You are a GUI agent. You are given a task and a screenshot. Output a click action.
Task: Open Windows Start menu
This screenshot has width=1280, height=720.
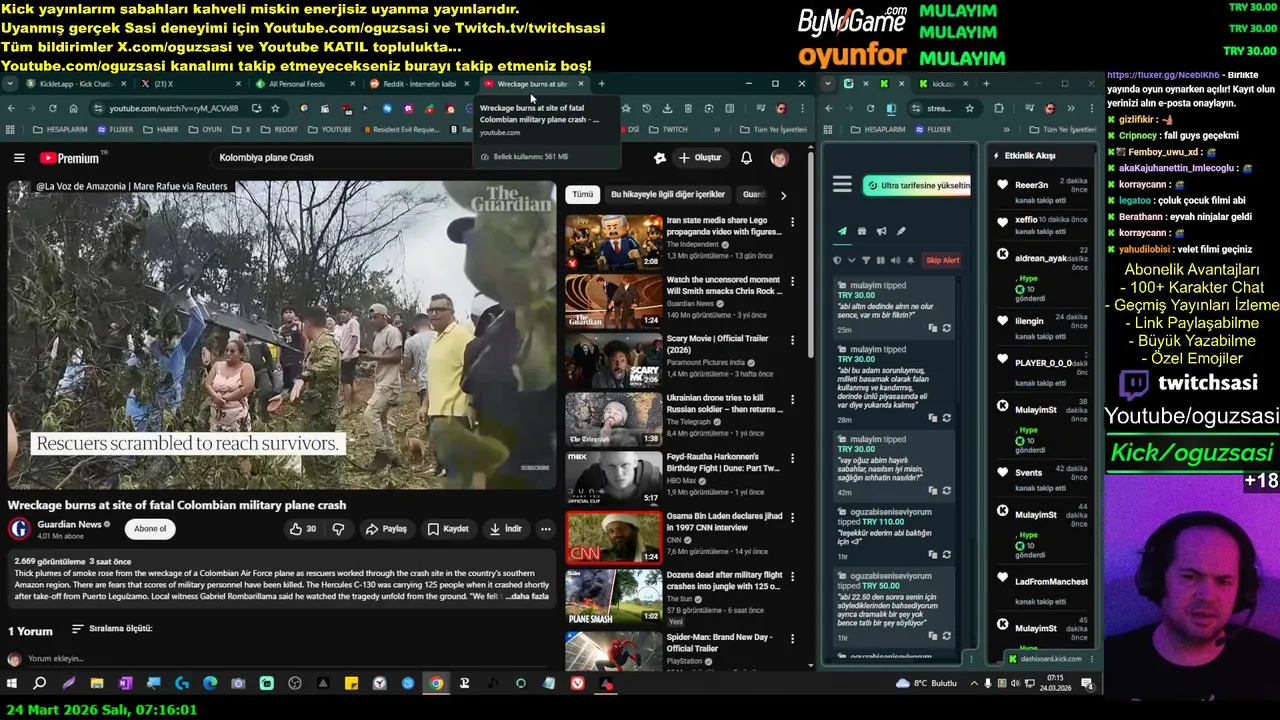point(12,684)
